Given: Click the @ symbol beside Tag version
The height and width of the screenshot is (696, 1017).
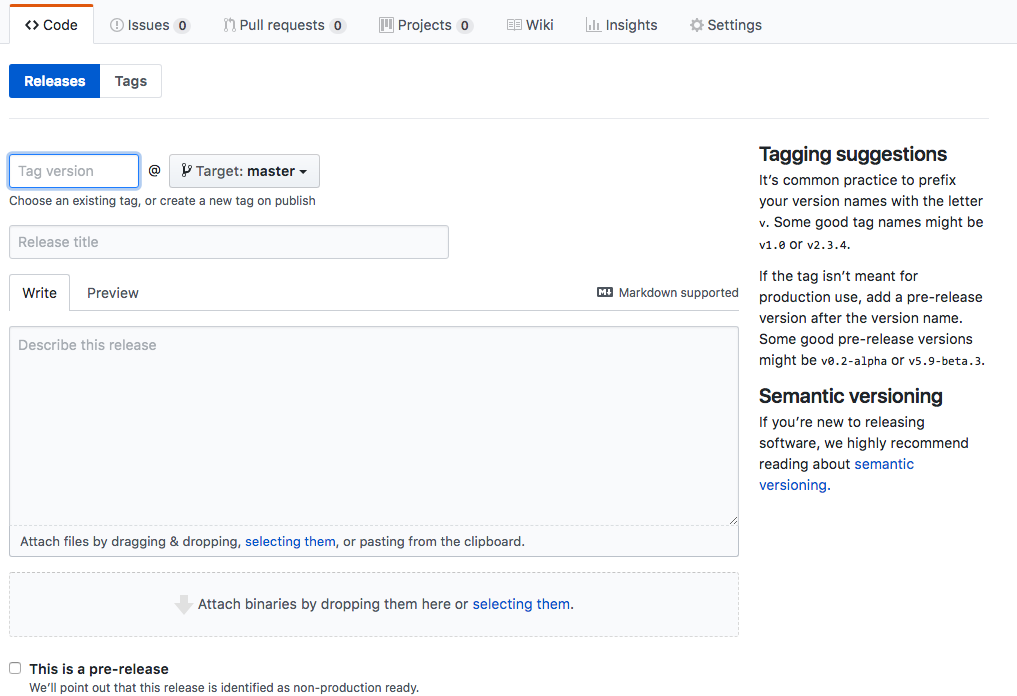Looking at the screenshot, I should 154,171.
